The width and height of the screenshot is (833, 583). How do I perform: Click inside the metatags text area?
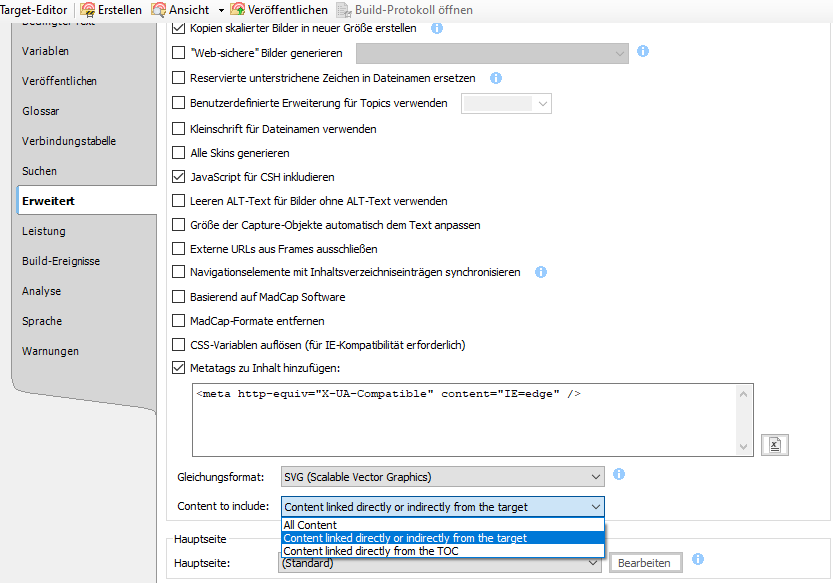click(x=463, y=420)
